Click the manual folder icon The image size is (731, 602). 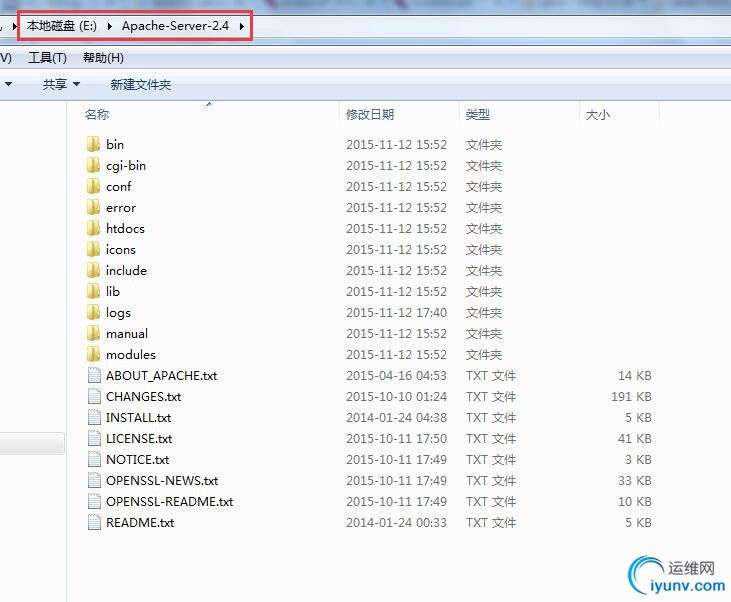point(93,333)
